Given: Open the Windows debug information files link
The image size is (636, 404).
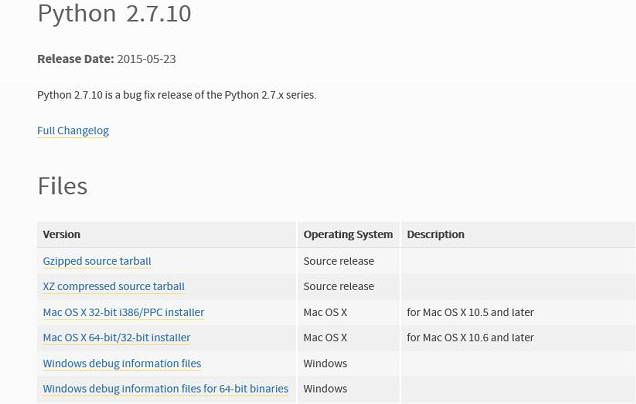Looking at the screenshot, I should pyautogui.click(x=121, y=363).
